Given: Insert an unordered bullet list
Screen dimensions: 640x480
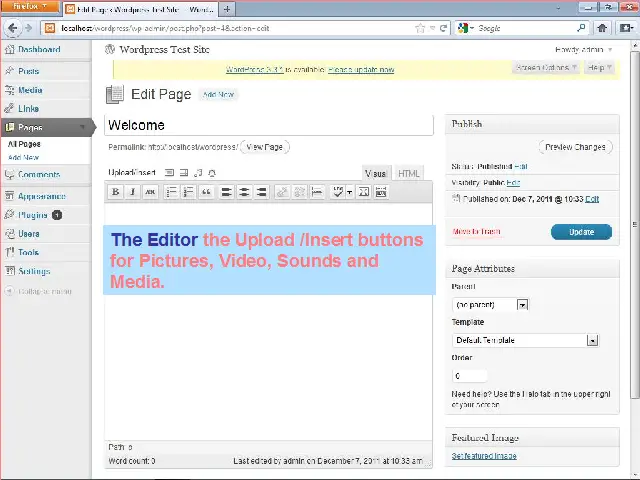Looking at the screenshot, I should [171, 192].
